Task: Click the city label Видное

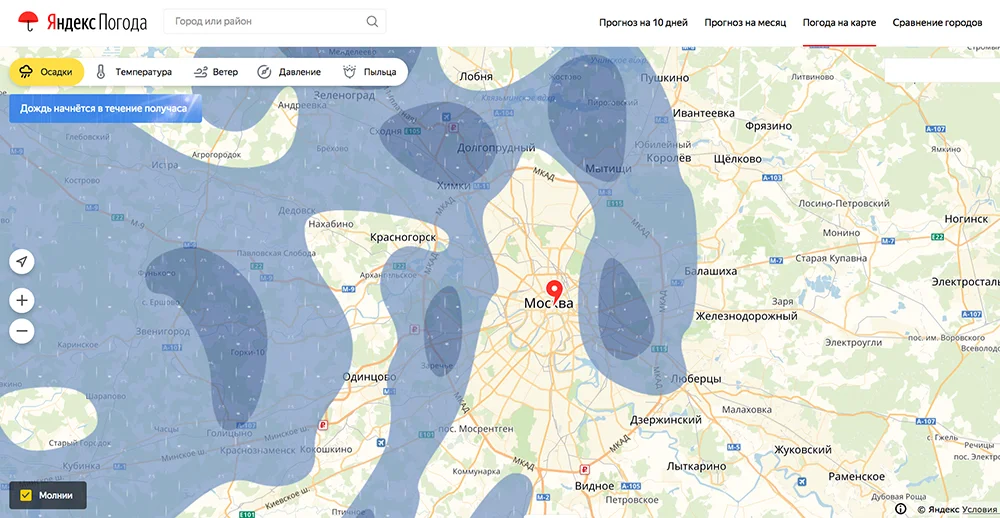Action: click(x=594, y=486)
